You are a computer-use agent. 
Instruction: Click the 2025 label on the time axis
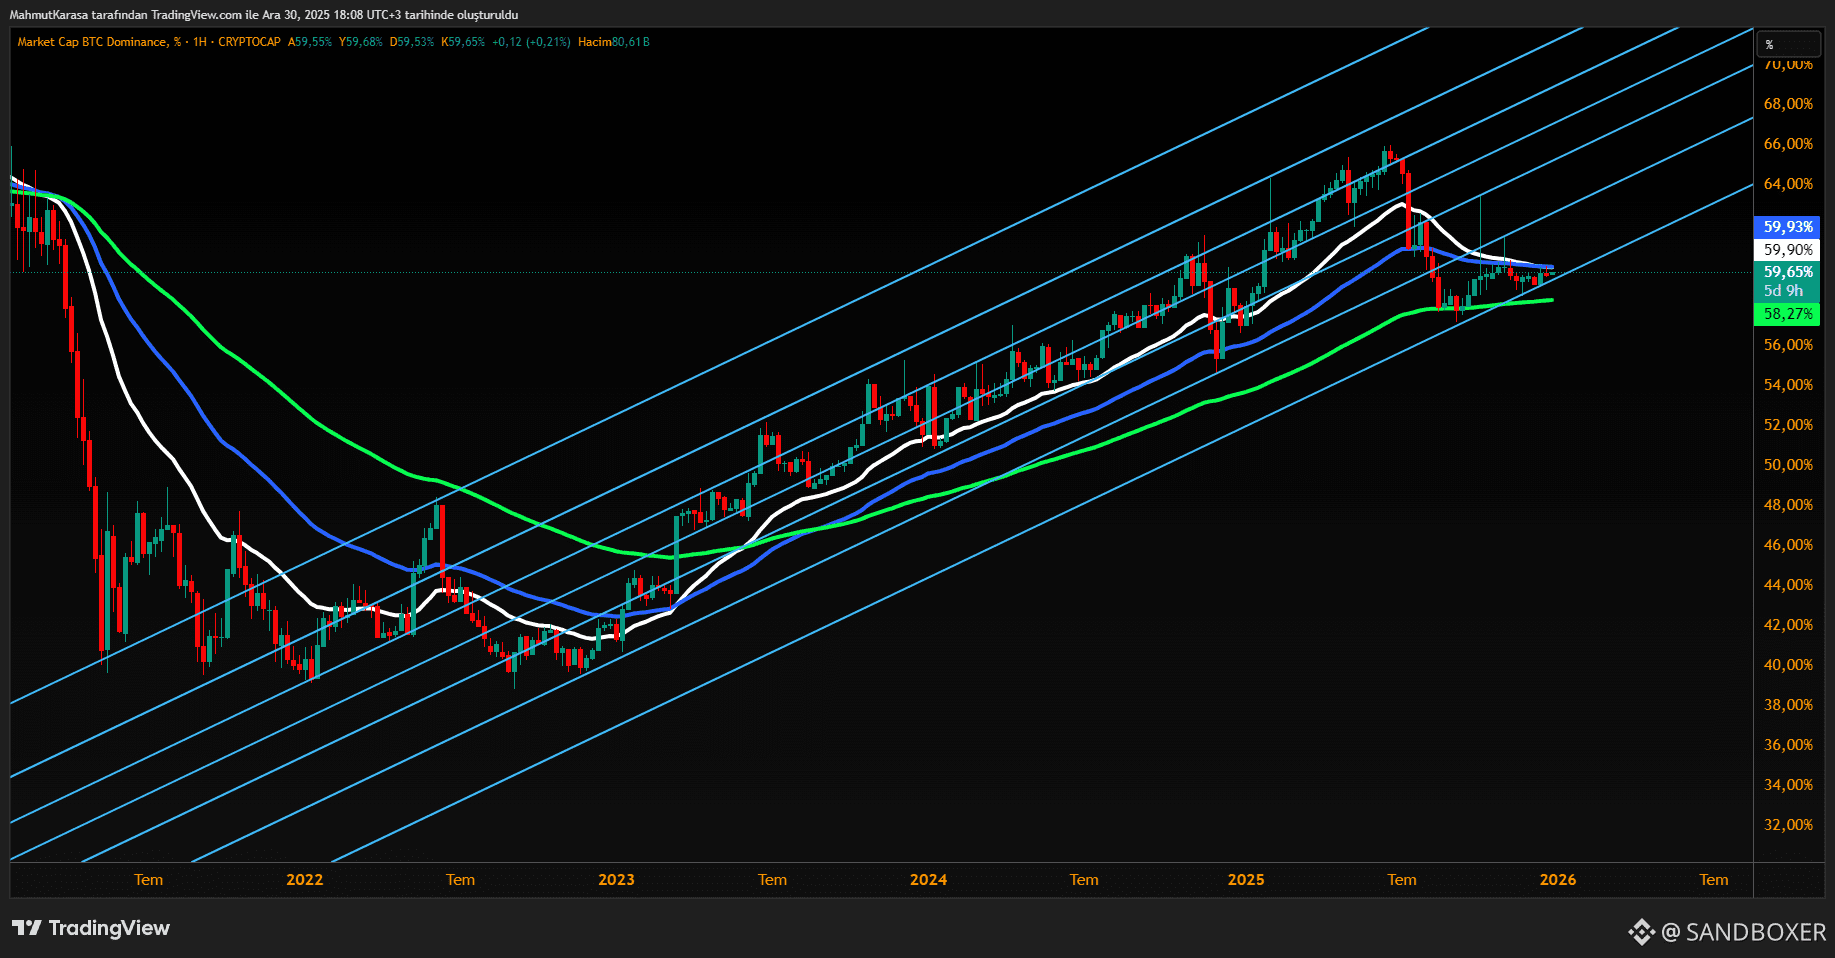(x=1246, y=880)
